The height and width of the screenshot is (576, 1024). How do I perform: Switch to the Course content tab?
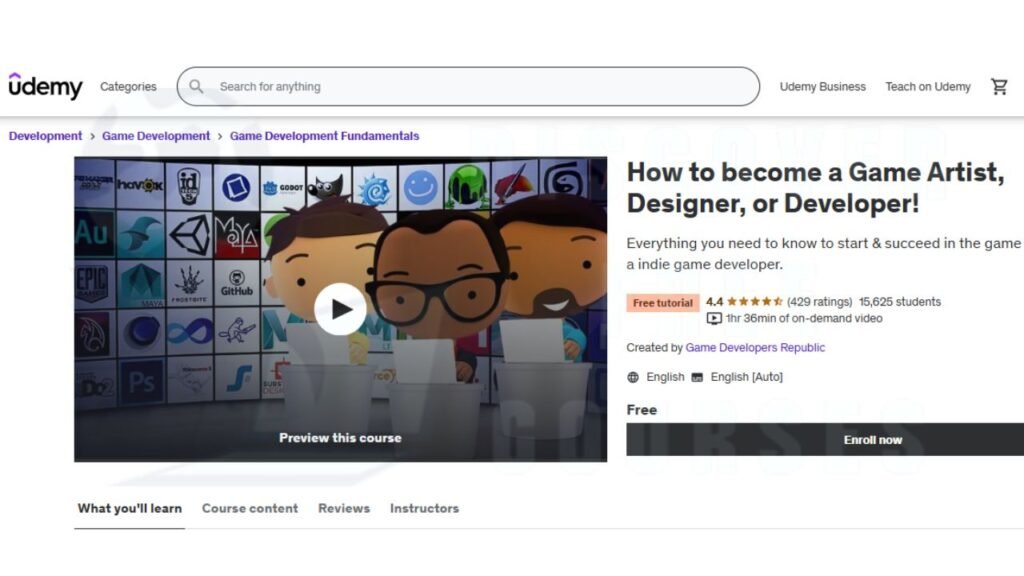tap(249, 508)
